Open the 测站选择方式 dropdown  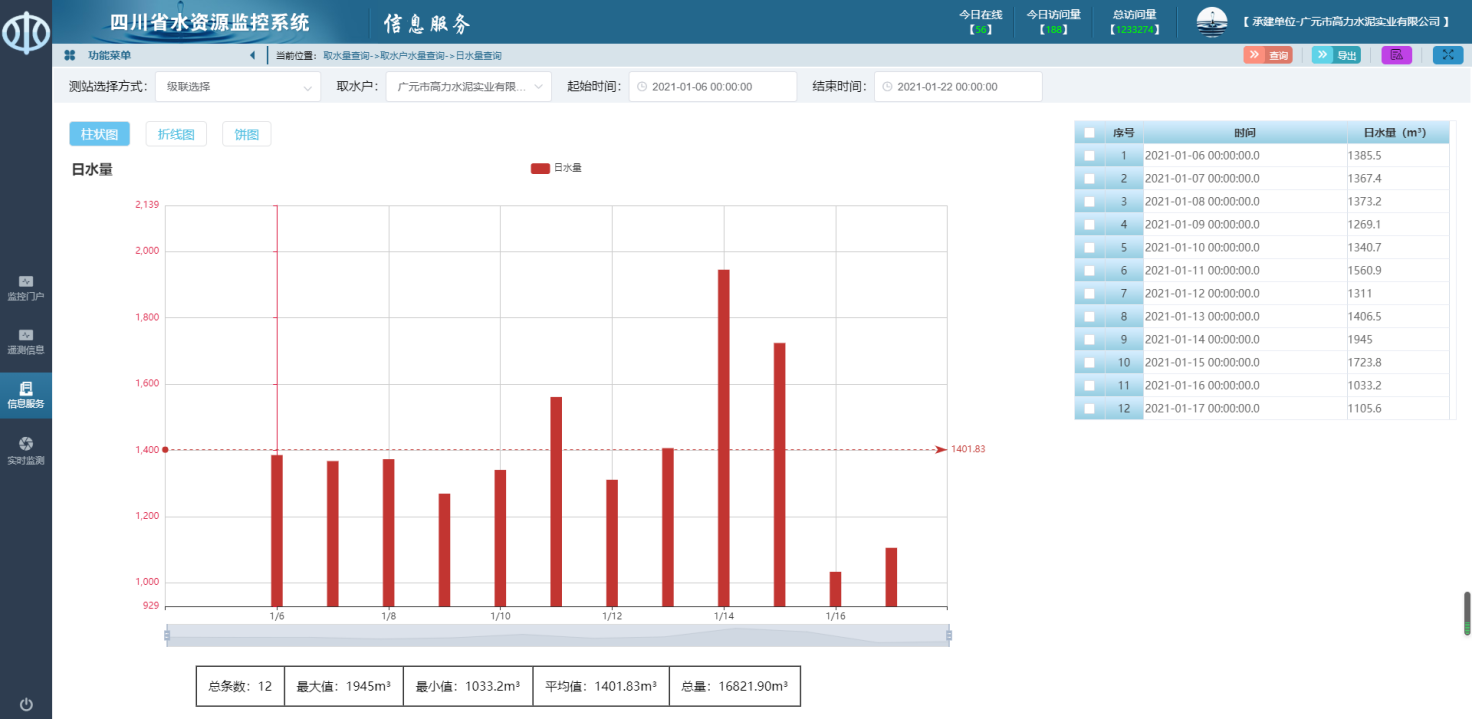(x=238, y=87)
